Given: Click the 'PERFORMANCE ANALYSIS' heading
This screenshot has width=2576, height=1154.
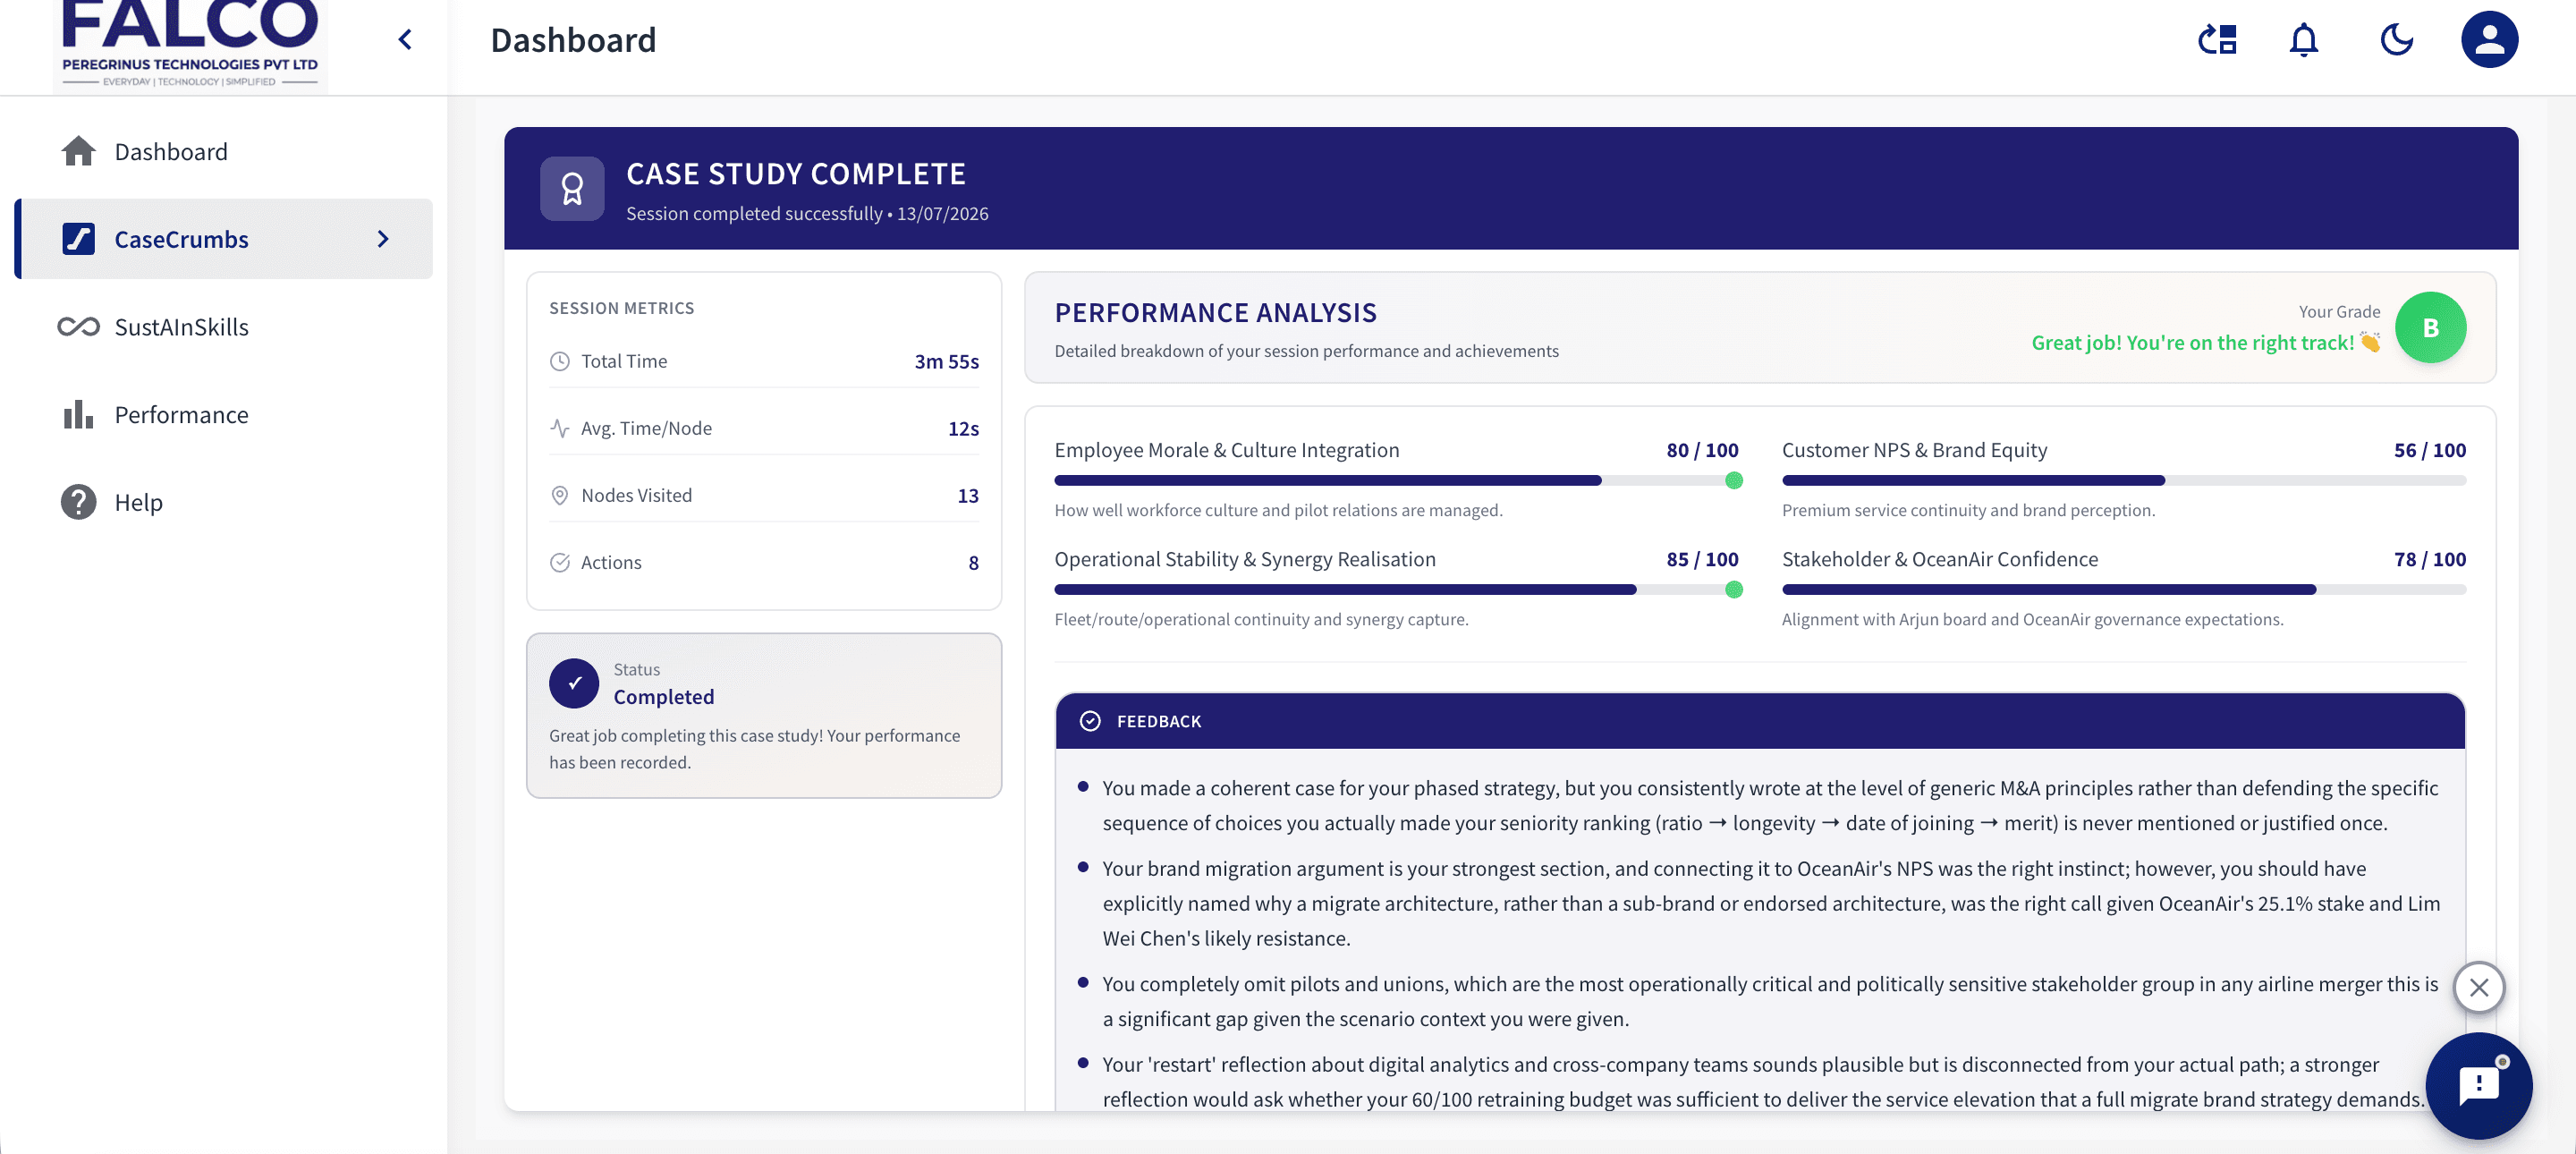Looking at the screenshot, I should (x=1215, y=313).
